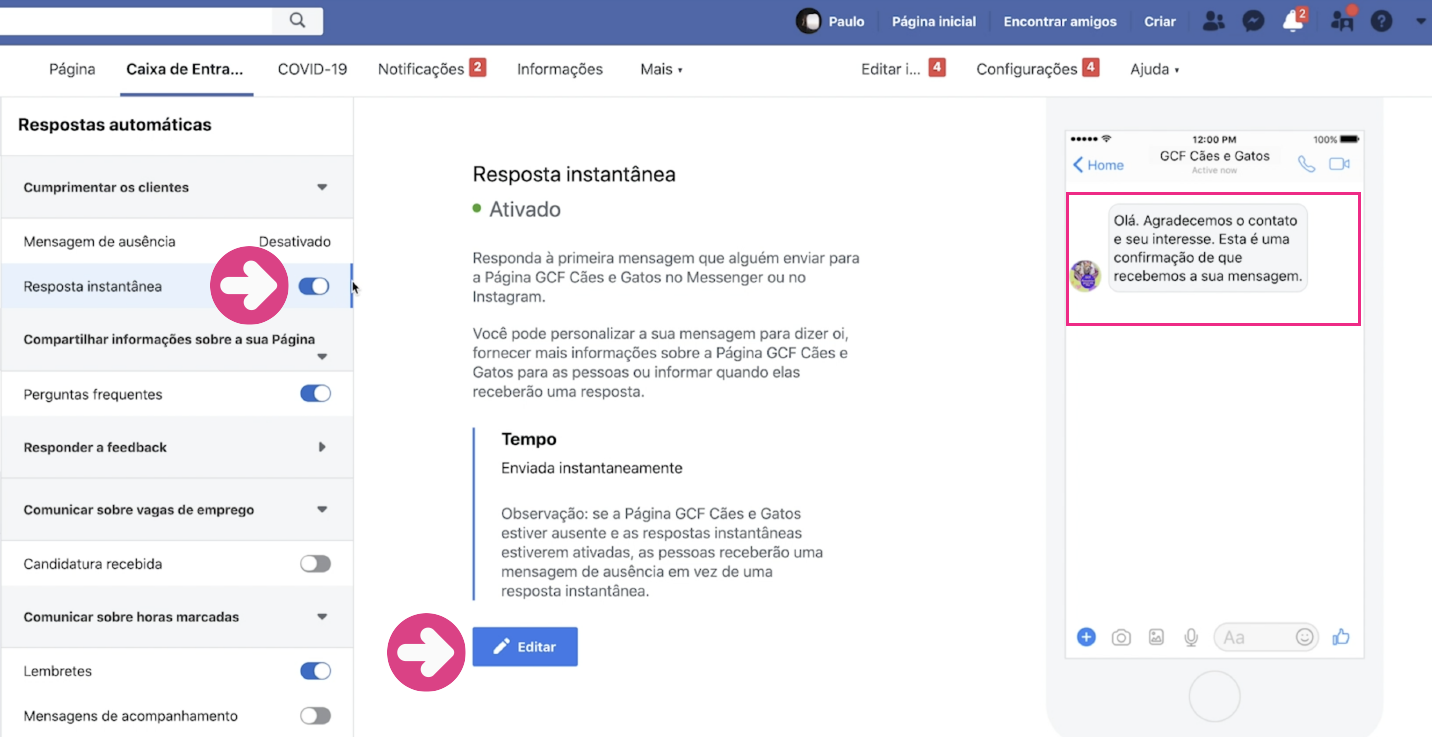1432x737 pixels.
Task: Tap the microphone icon in message bar
Action: (x=1191, y=637)
